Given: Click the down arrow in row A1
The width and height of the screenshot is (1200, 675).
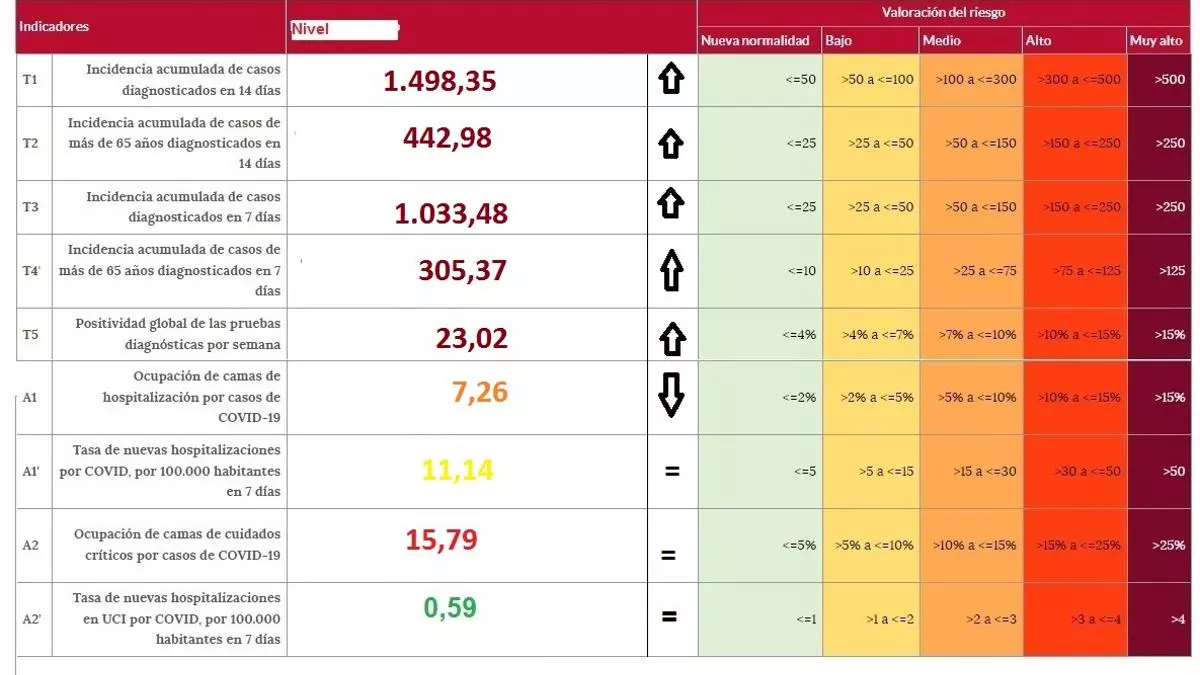Looking at the screenshot, I should [671, 396].
